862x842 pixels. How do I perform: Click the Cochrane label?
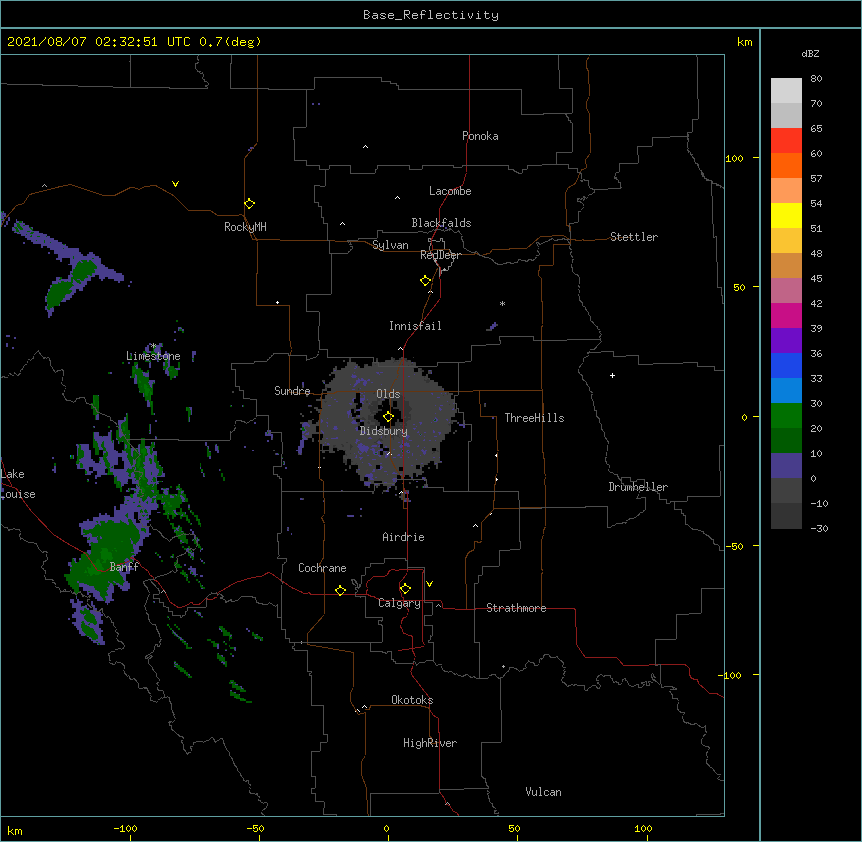(x=322, y=568)
